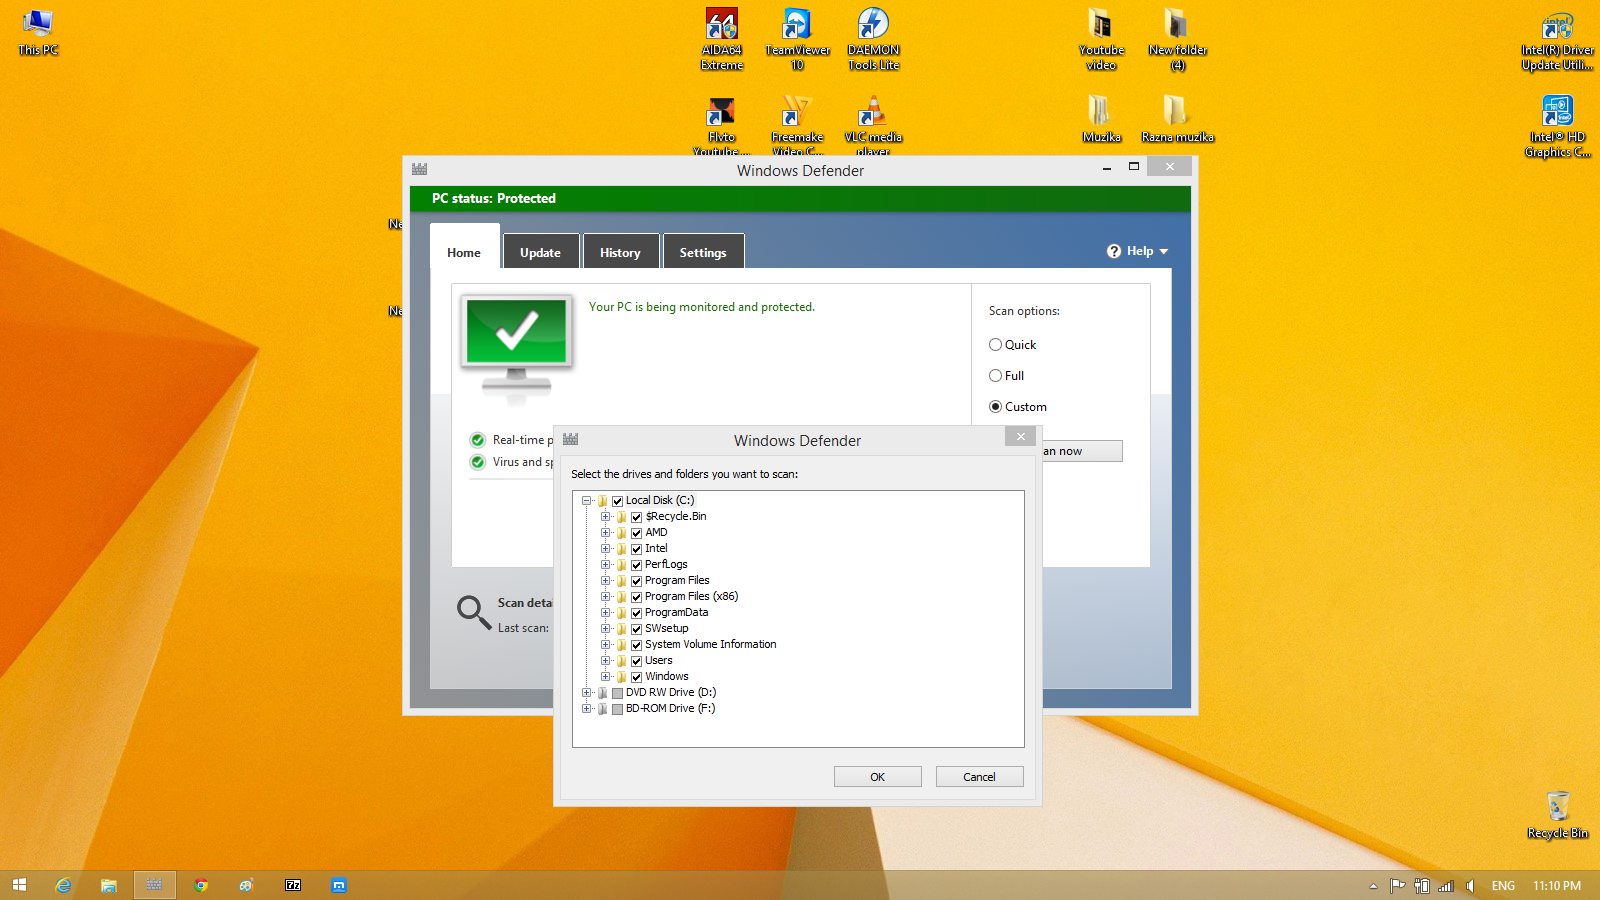
Task: Click the ENG language indicator
Action: click(x=1503, y=886)
